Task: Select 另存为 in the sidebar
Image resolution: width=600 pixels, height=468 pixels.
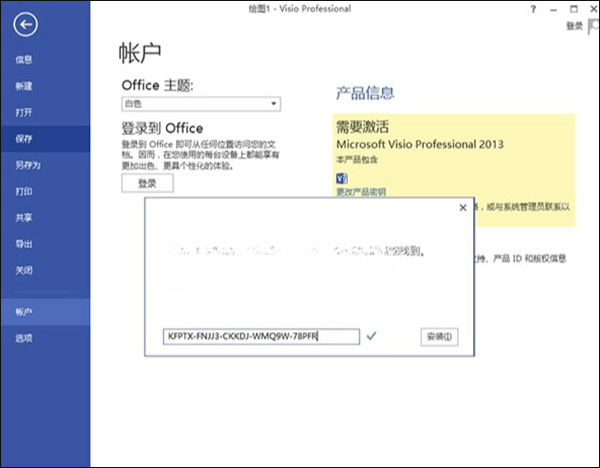Action: pos(27,165)
